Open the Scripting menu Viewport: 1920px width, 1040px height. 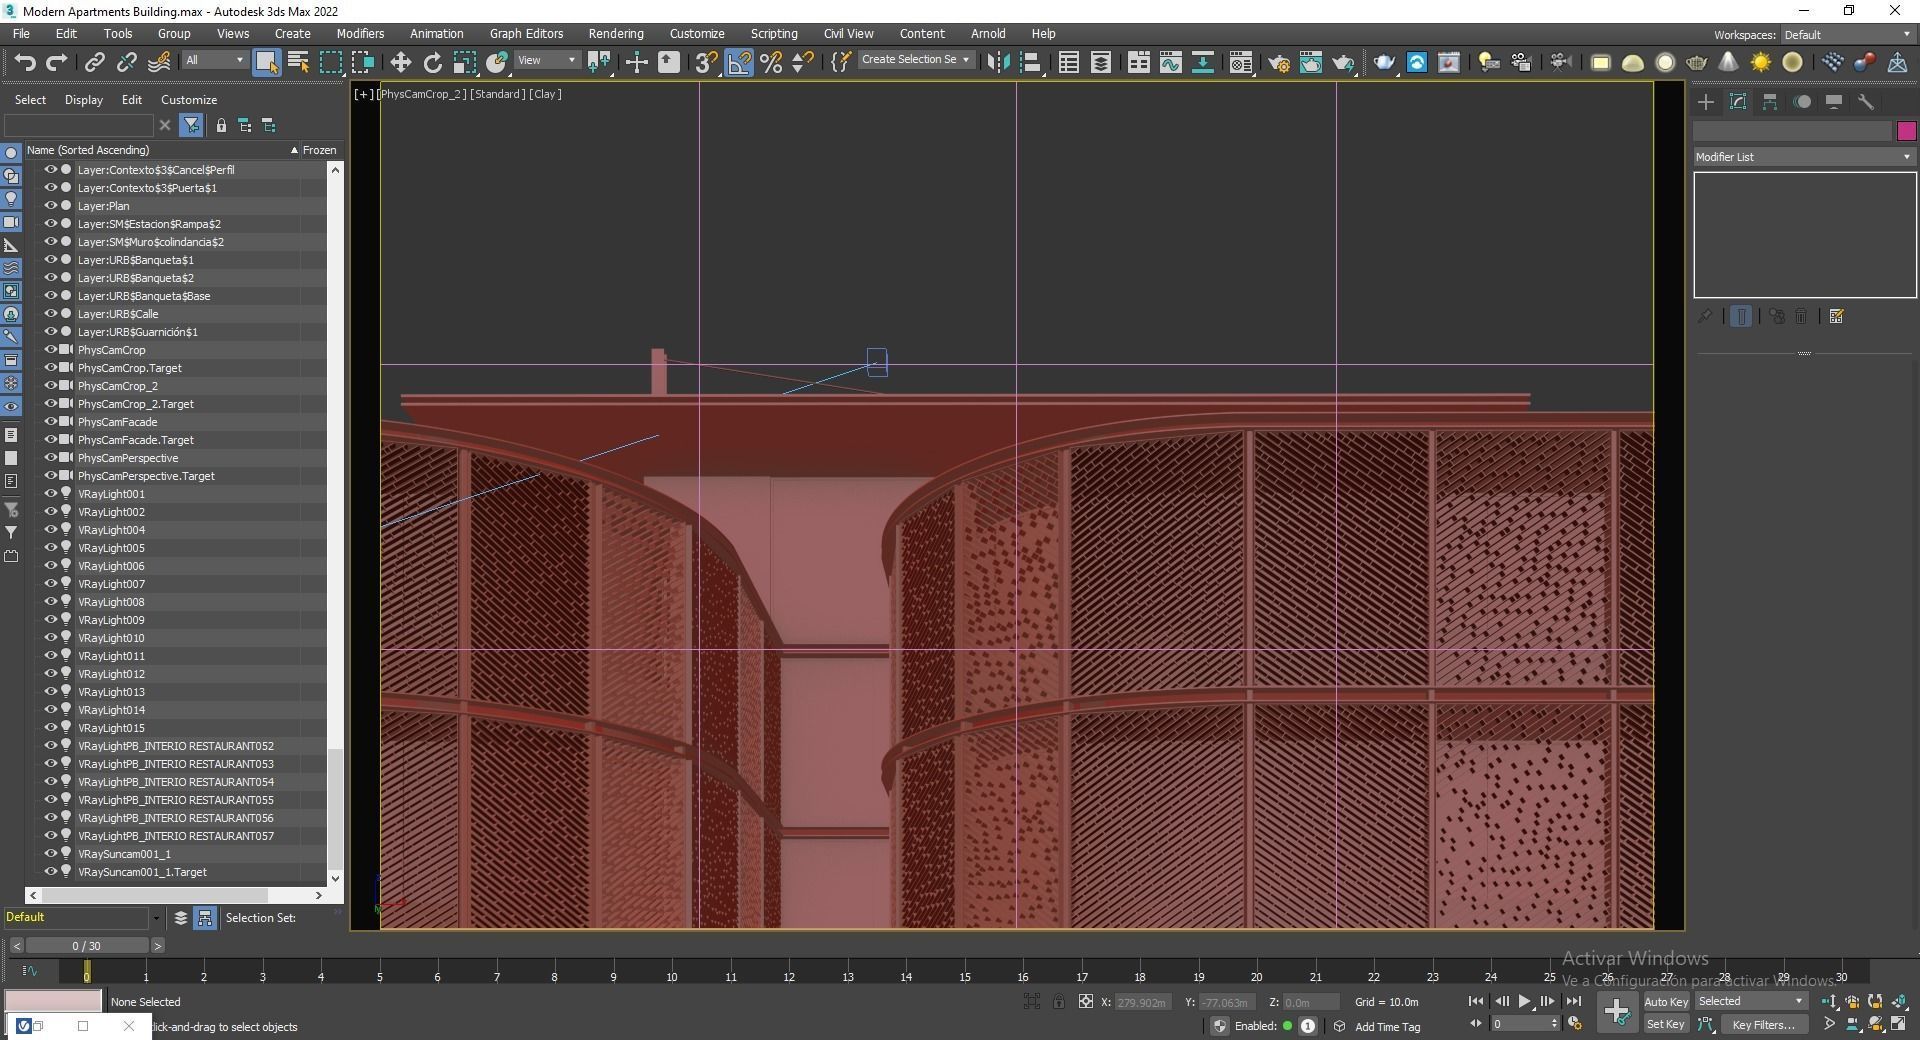[x=774, y=33]
